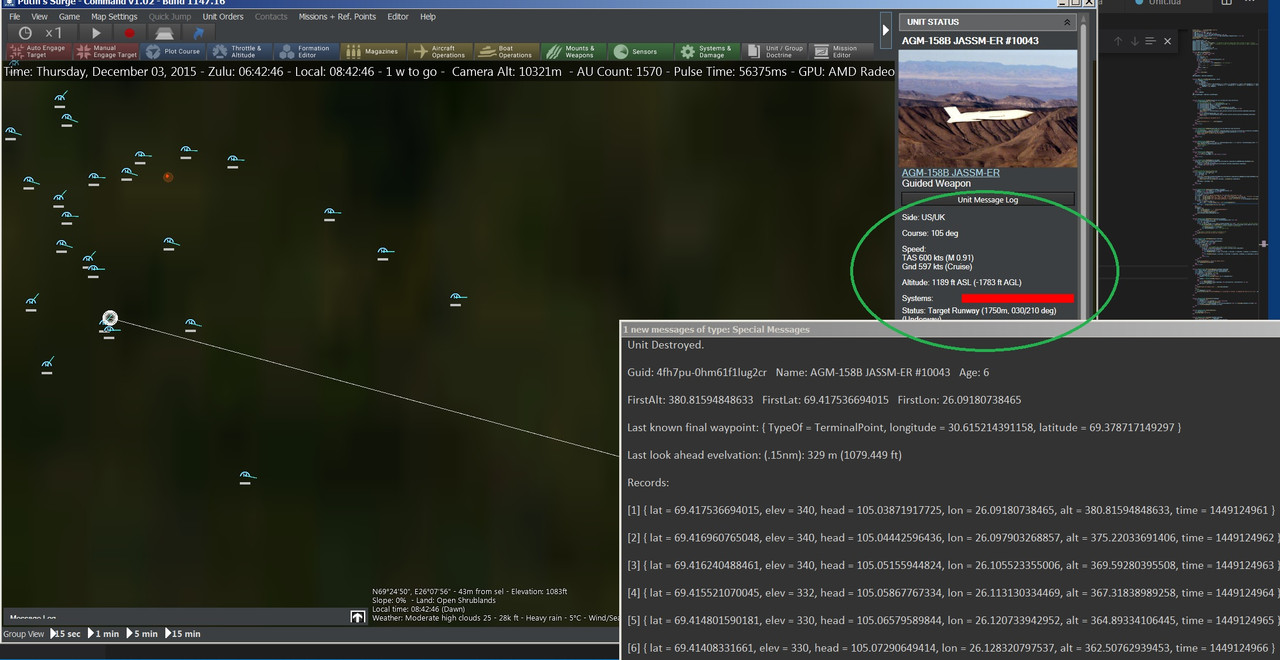Open the Sensors window

pyautogui.click(x=638, y=51)
